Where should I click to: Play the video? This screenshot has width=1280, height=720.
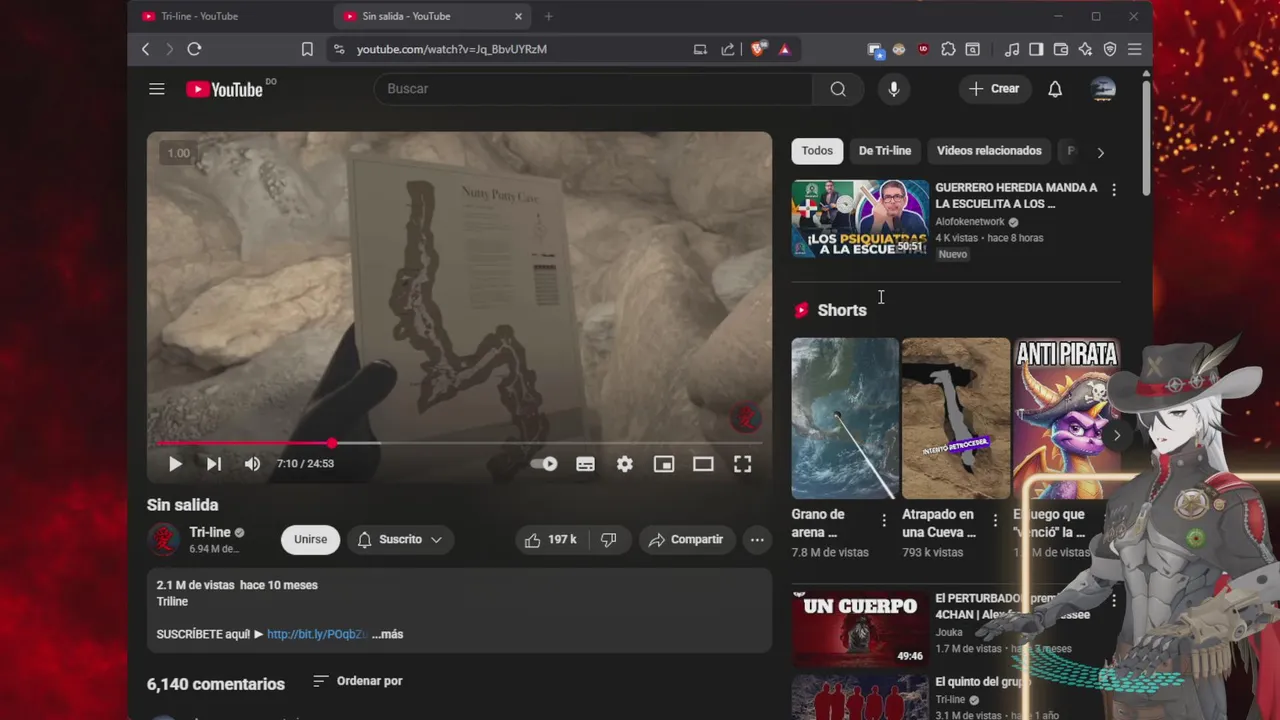(x=175, y=464)
